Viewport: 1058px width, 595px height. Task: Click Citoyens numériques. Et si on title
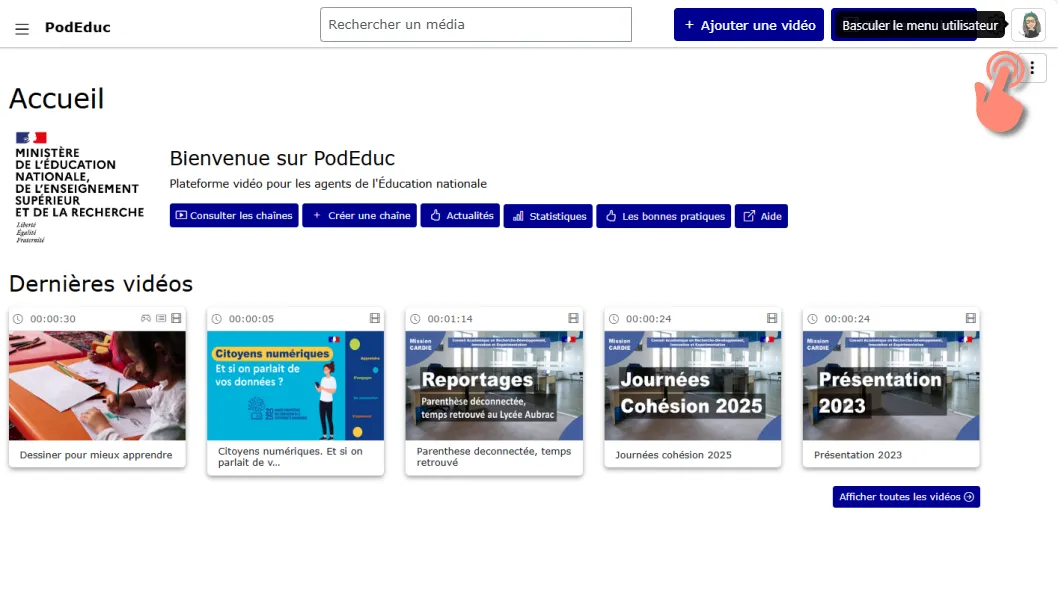point(290,457)
